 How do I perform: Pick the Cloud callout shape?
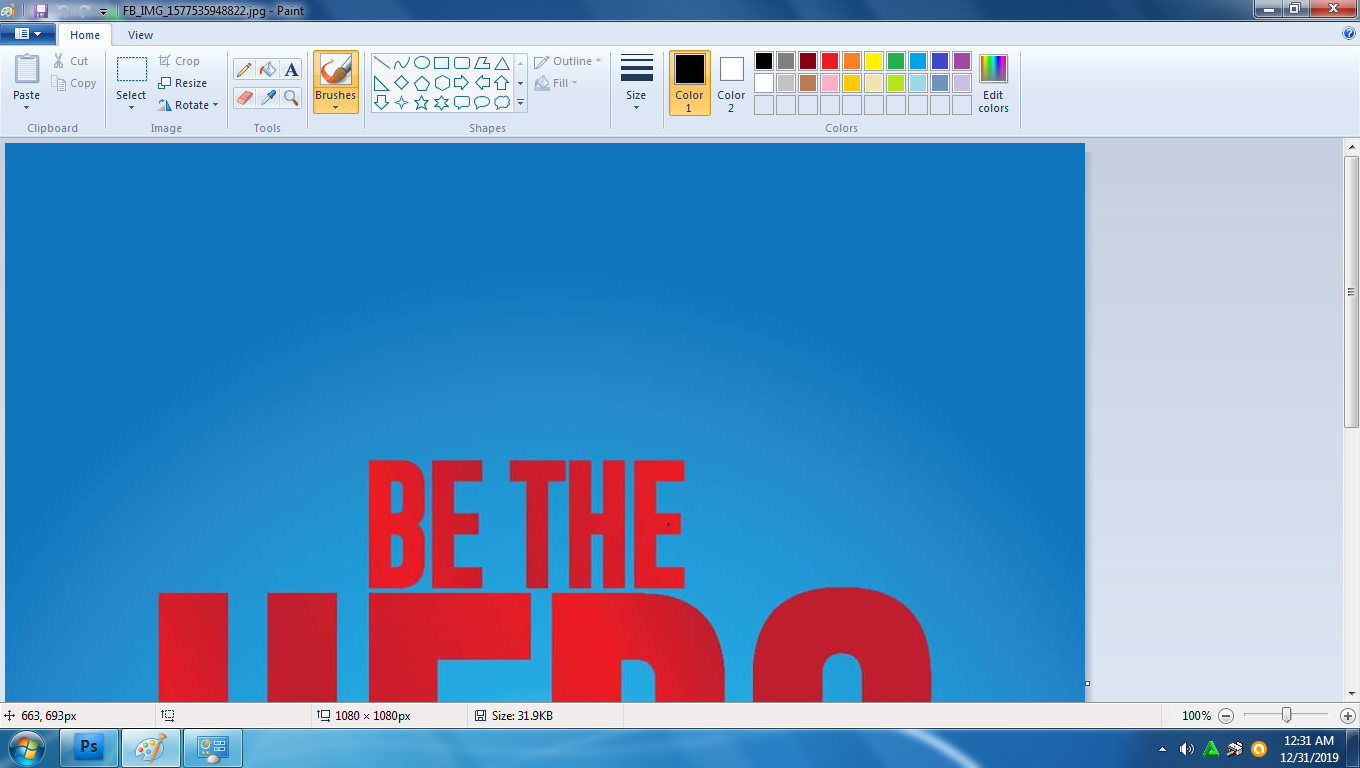pos(502,102)
